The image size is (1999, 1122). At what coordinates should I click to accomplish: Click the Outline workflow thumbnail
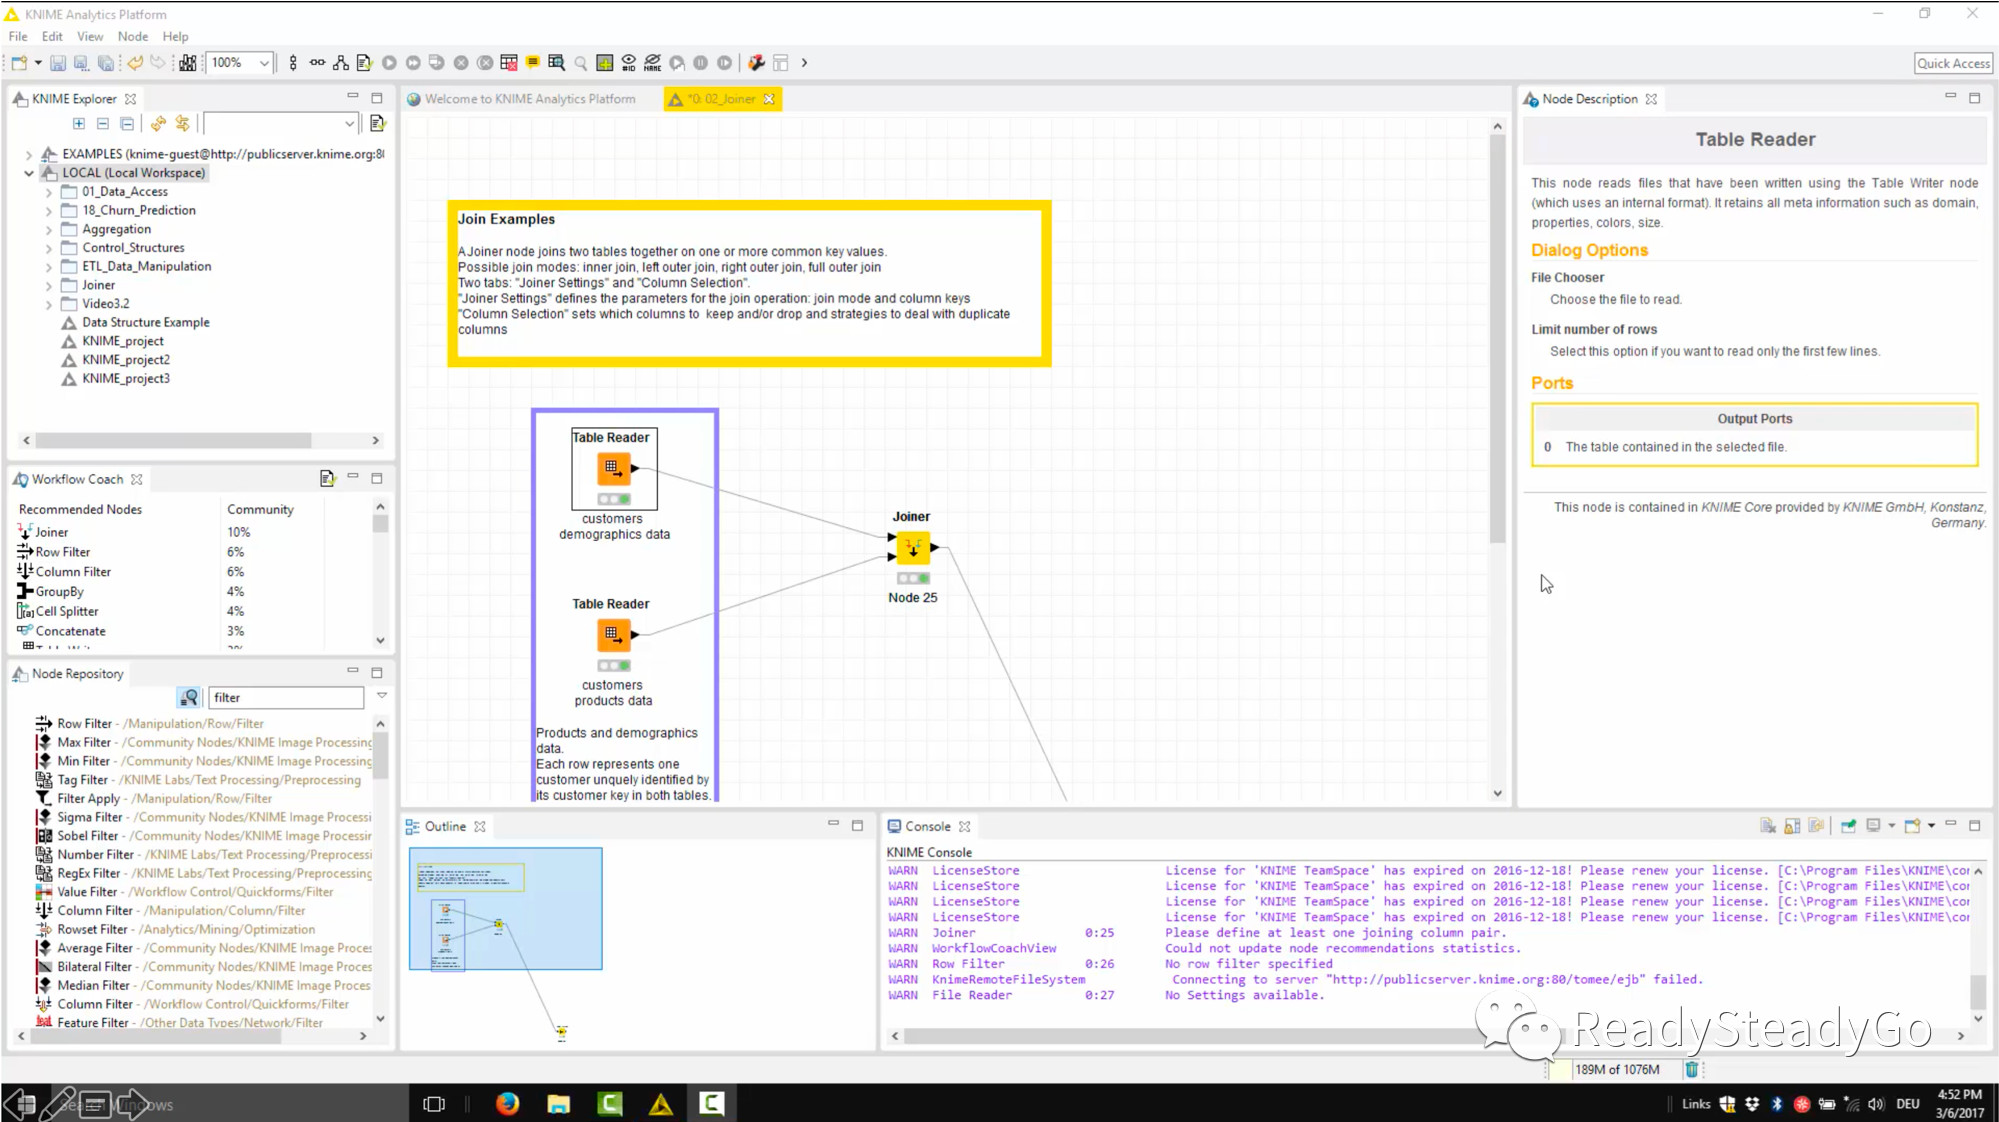[x=505, y=909]
